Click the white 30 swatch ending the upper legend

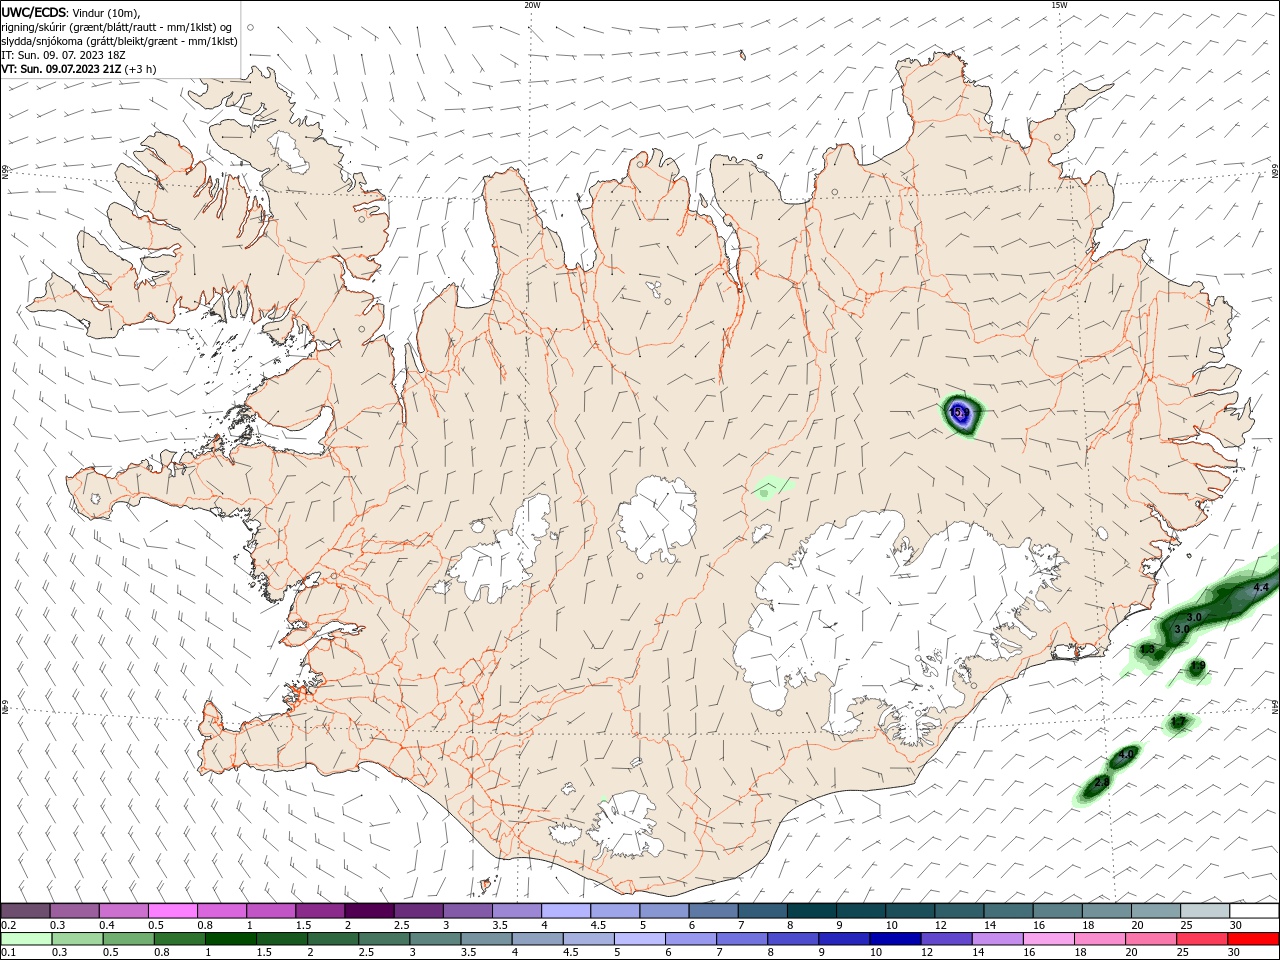tap(1253, 911)
